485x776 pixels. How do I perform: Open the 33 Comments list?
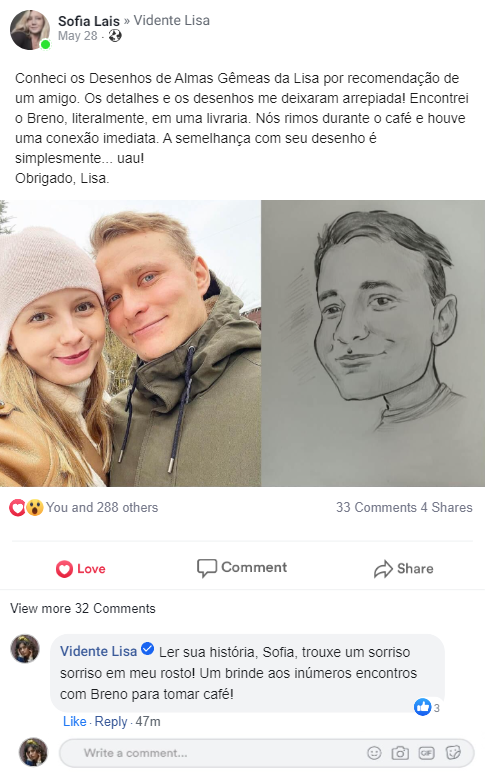click(376, 507)
